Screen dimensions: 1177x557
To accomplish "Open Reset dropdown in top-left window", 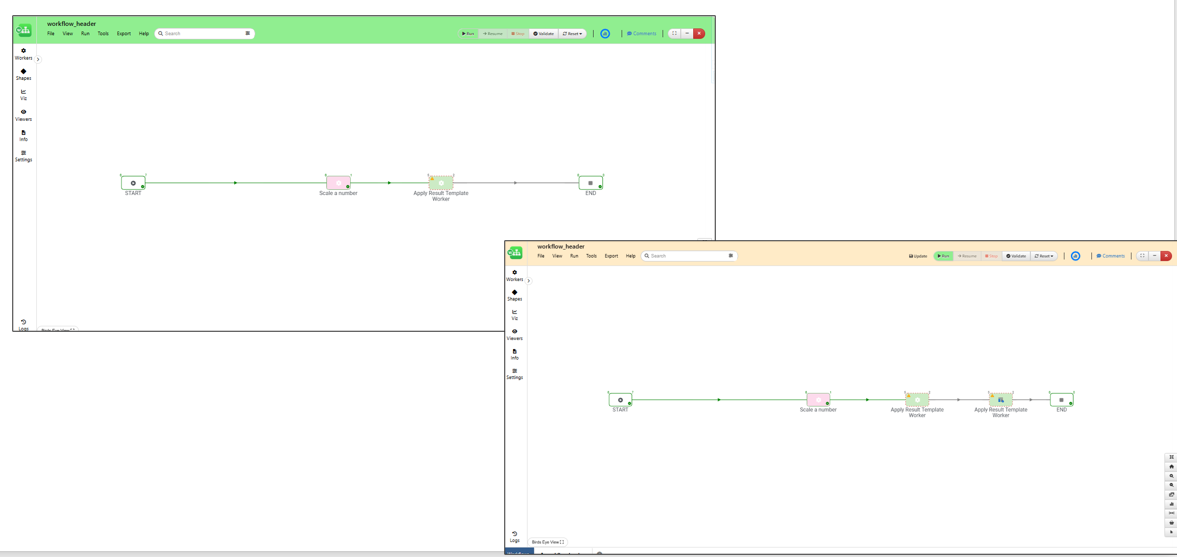I will 572,34.
